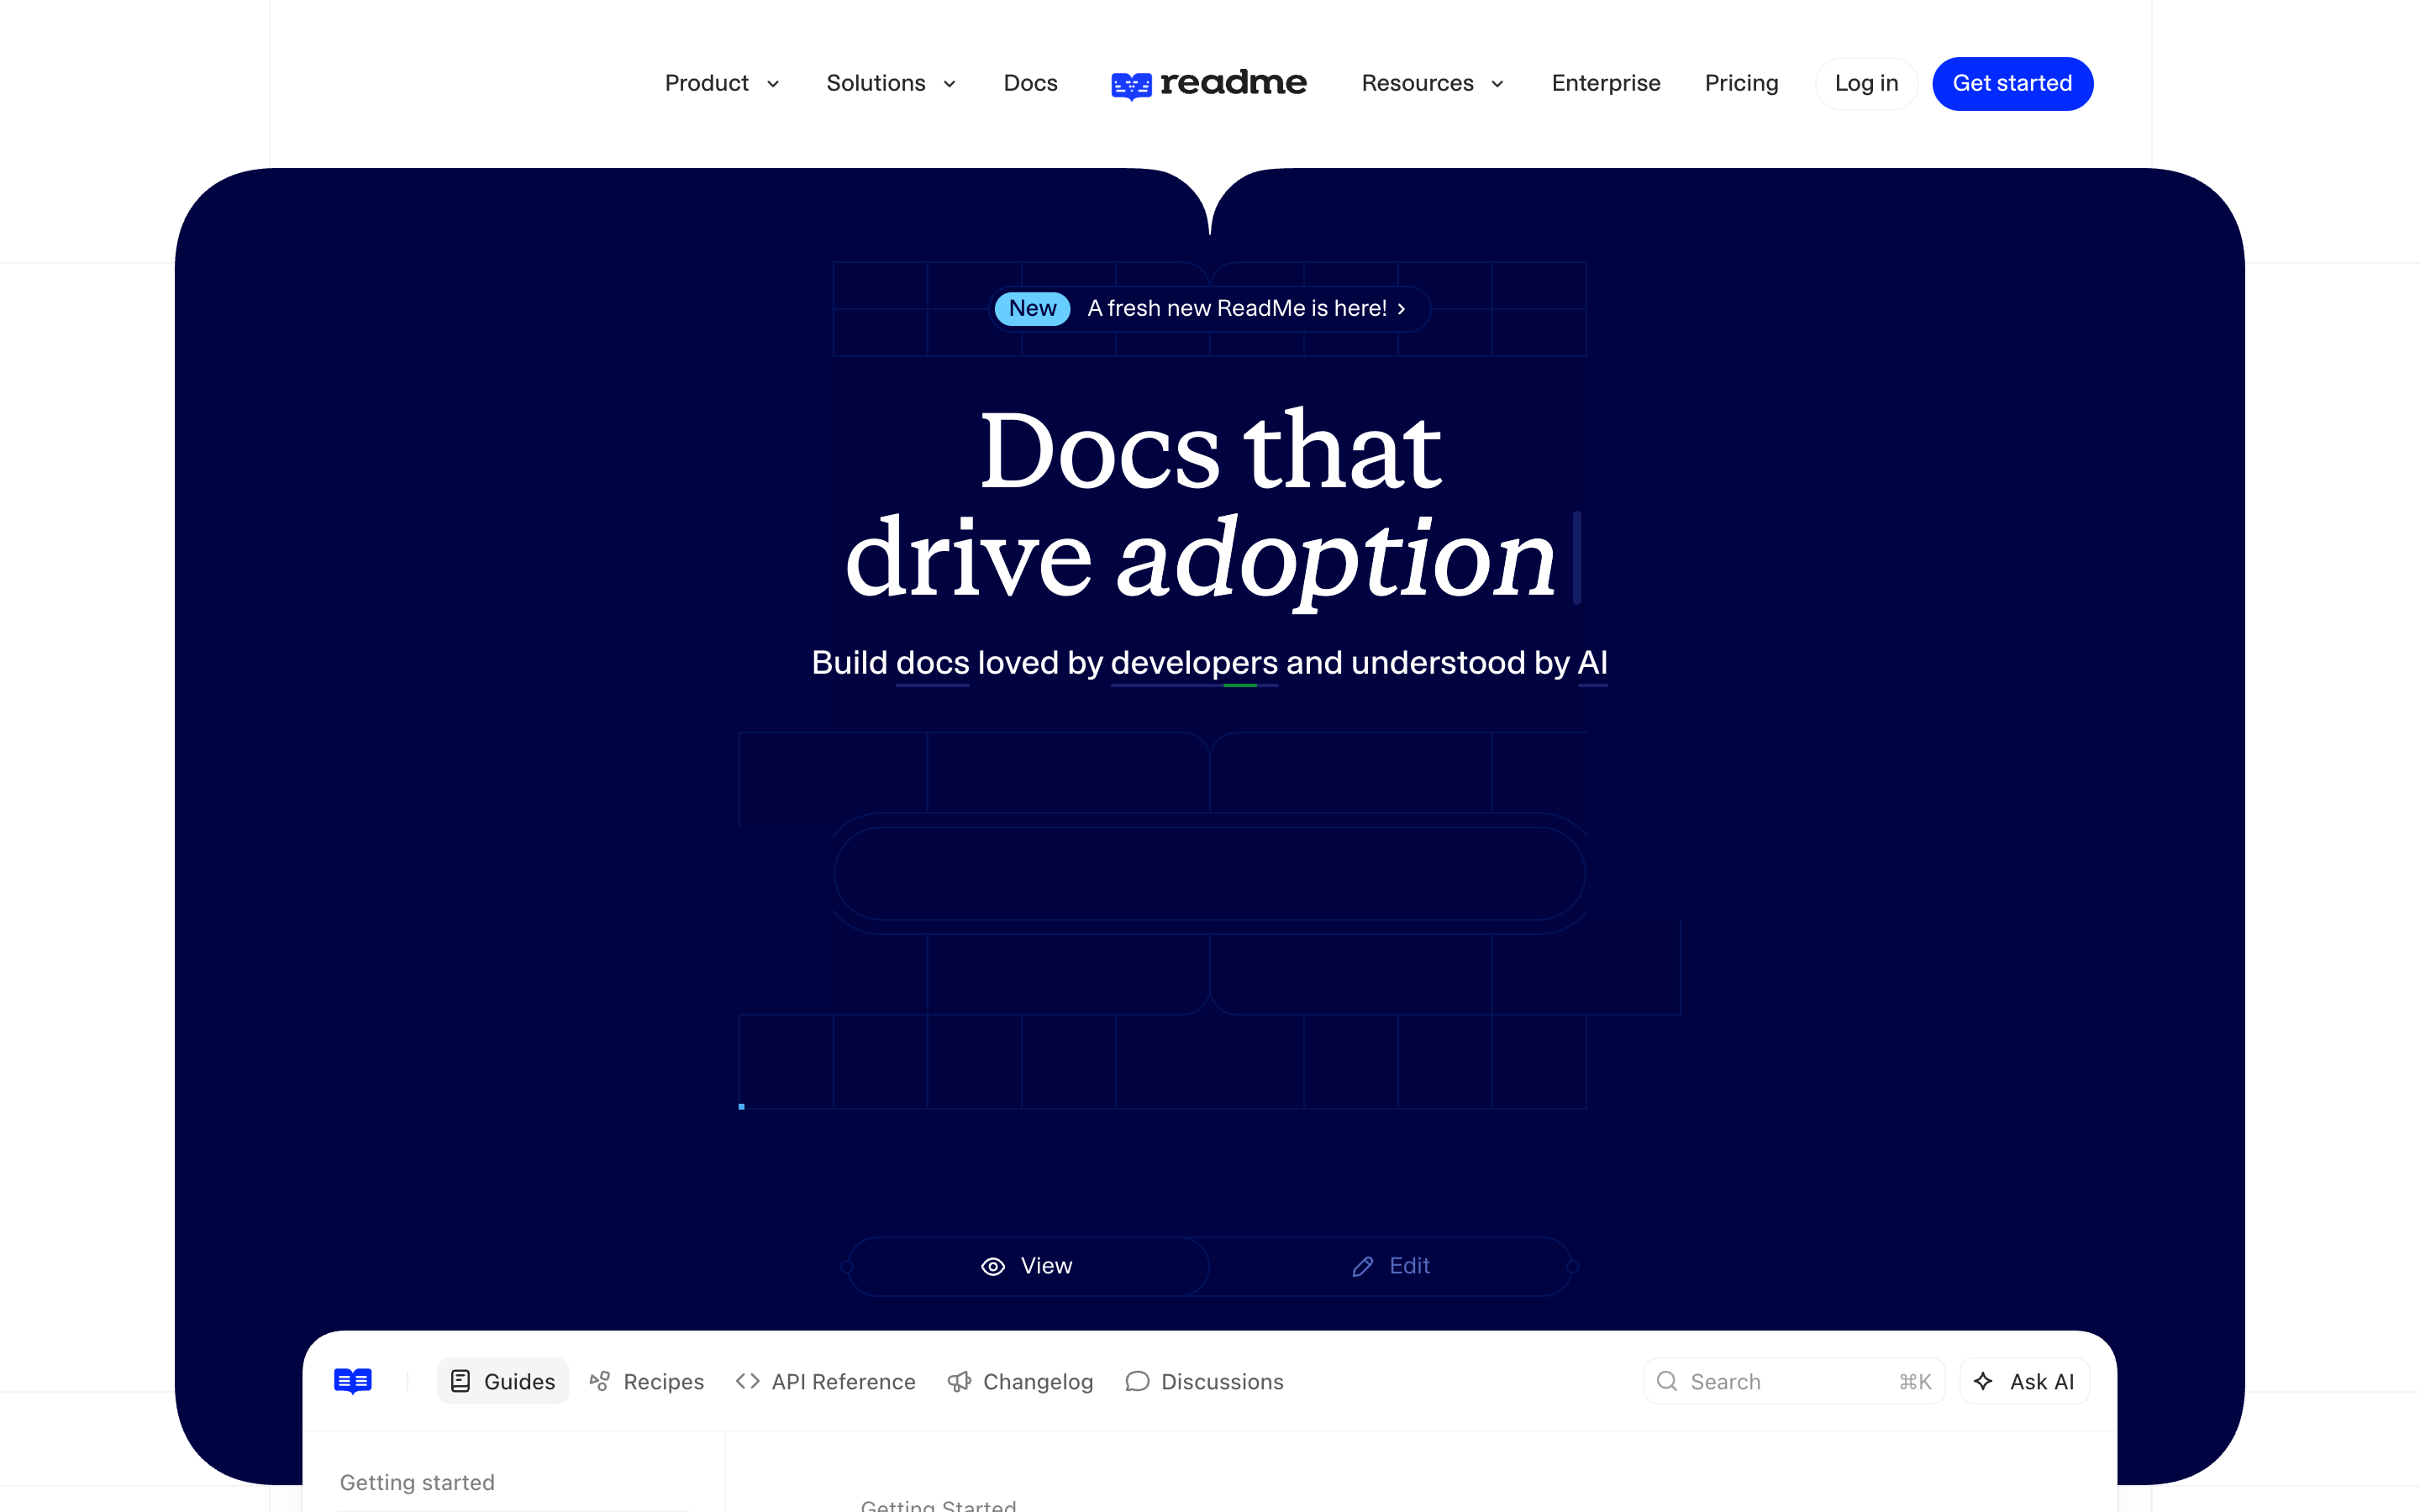Click the pencil icon beside Edit
This screenshot has width=2420, height=1512.
click(x=1363, y=1266)
